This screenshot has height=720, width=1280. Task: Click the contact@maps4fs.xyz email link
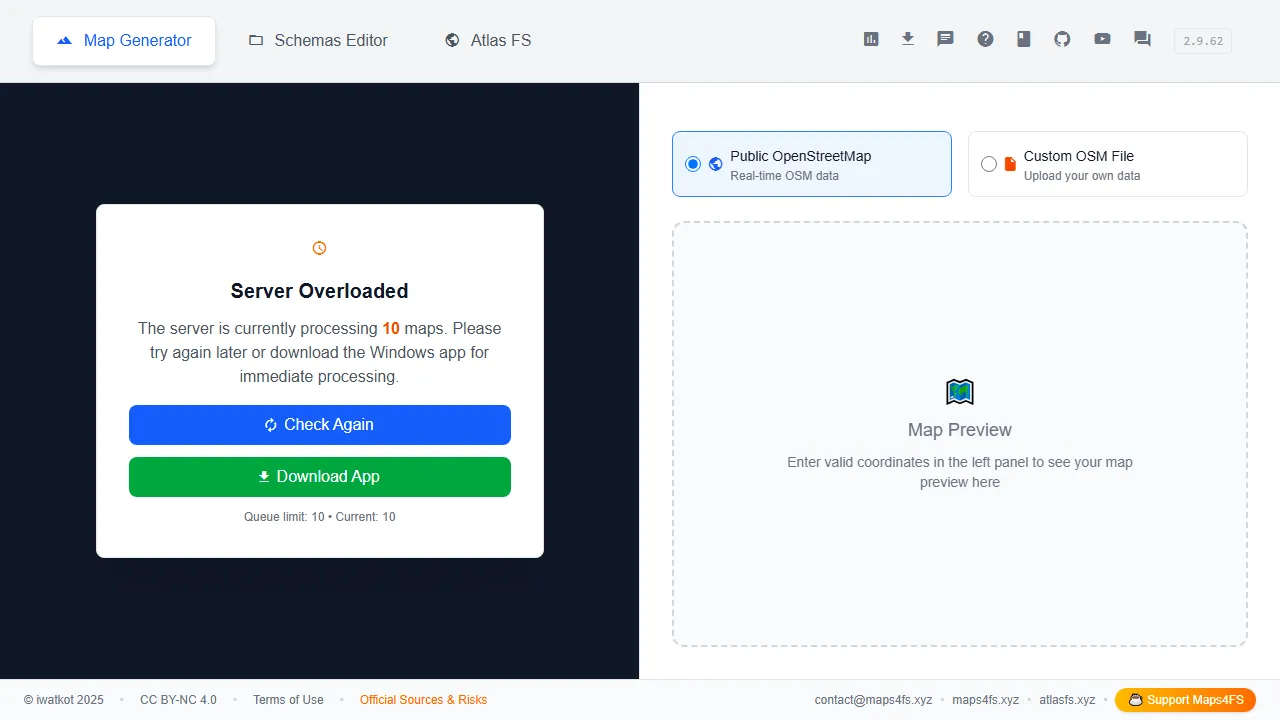(x=873, y=700)
